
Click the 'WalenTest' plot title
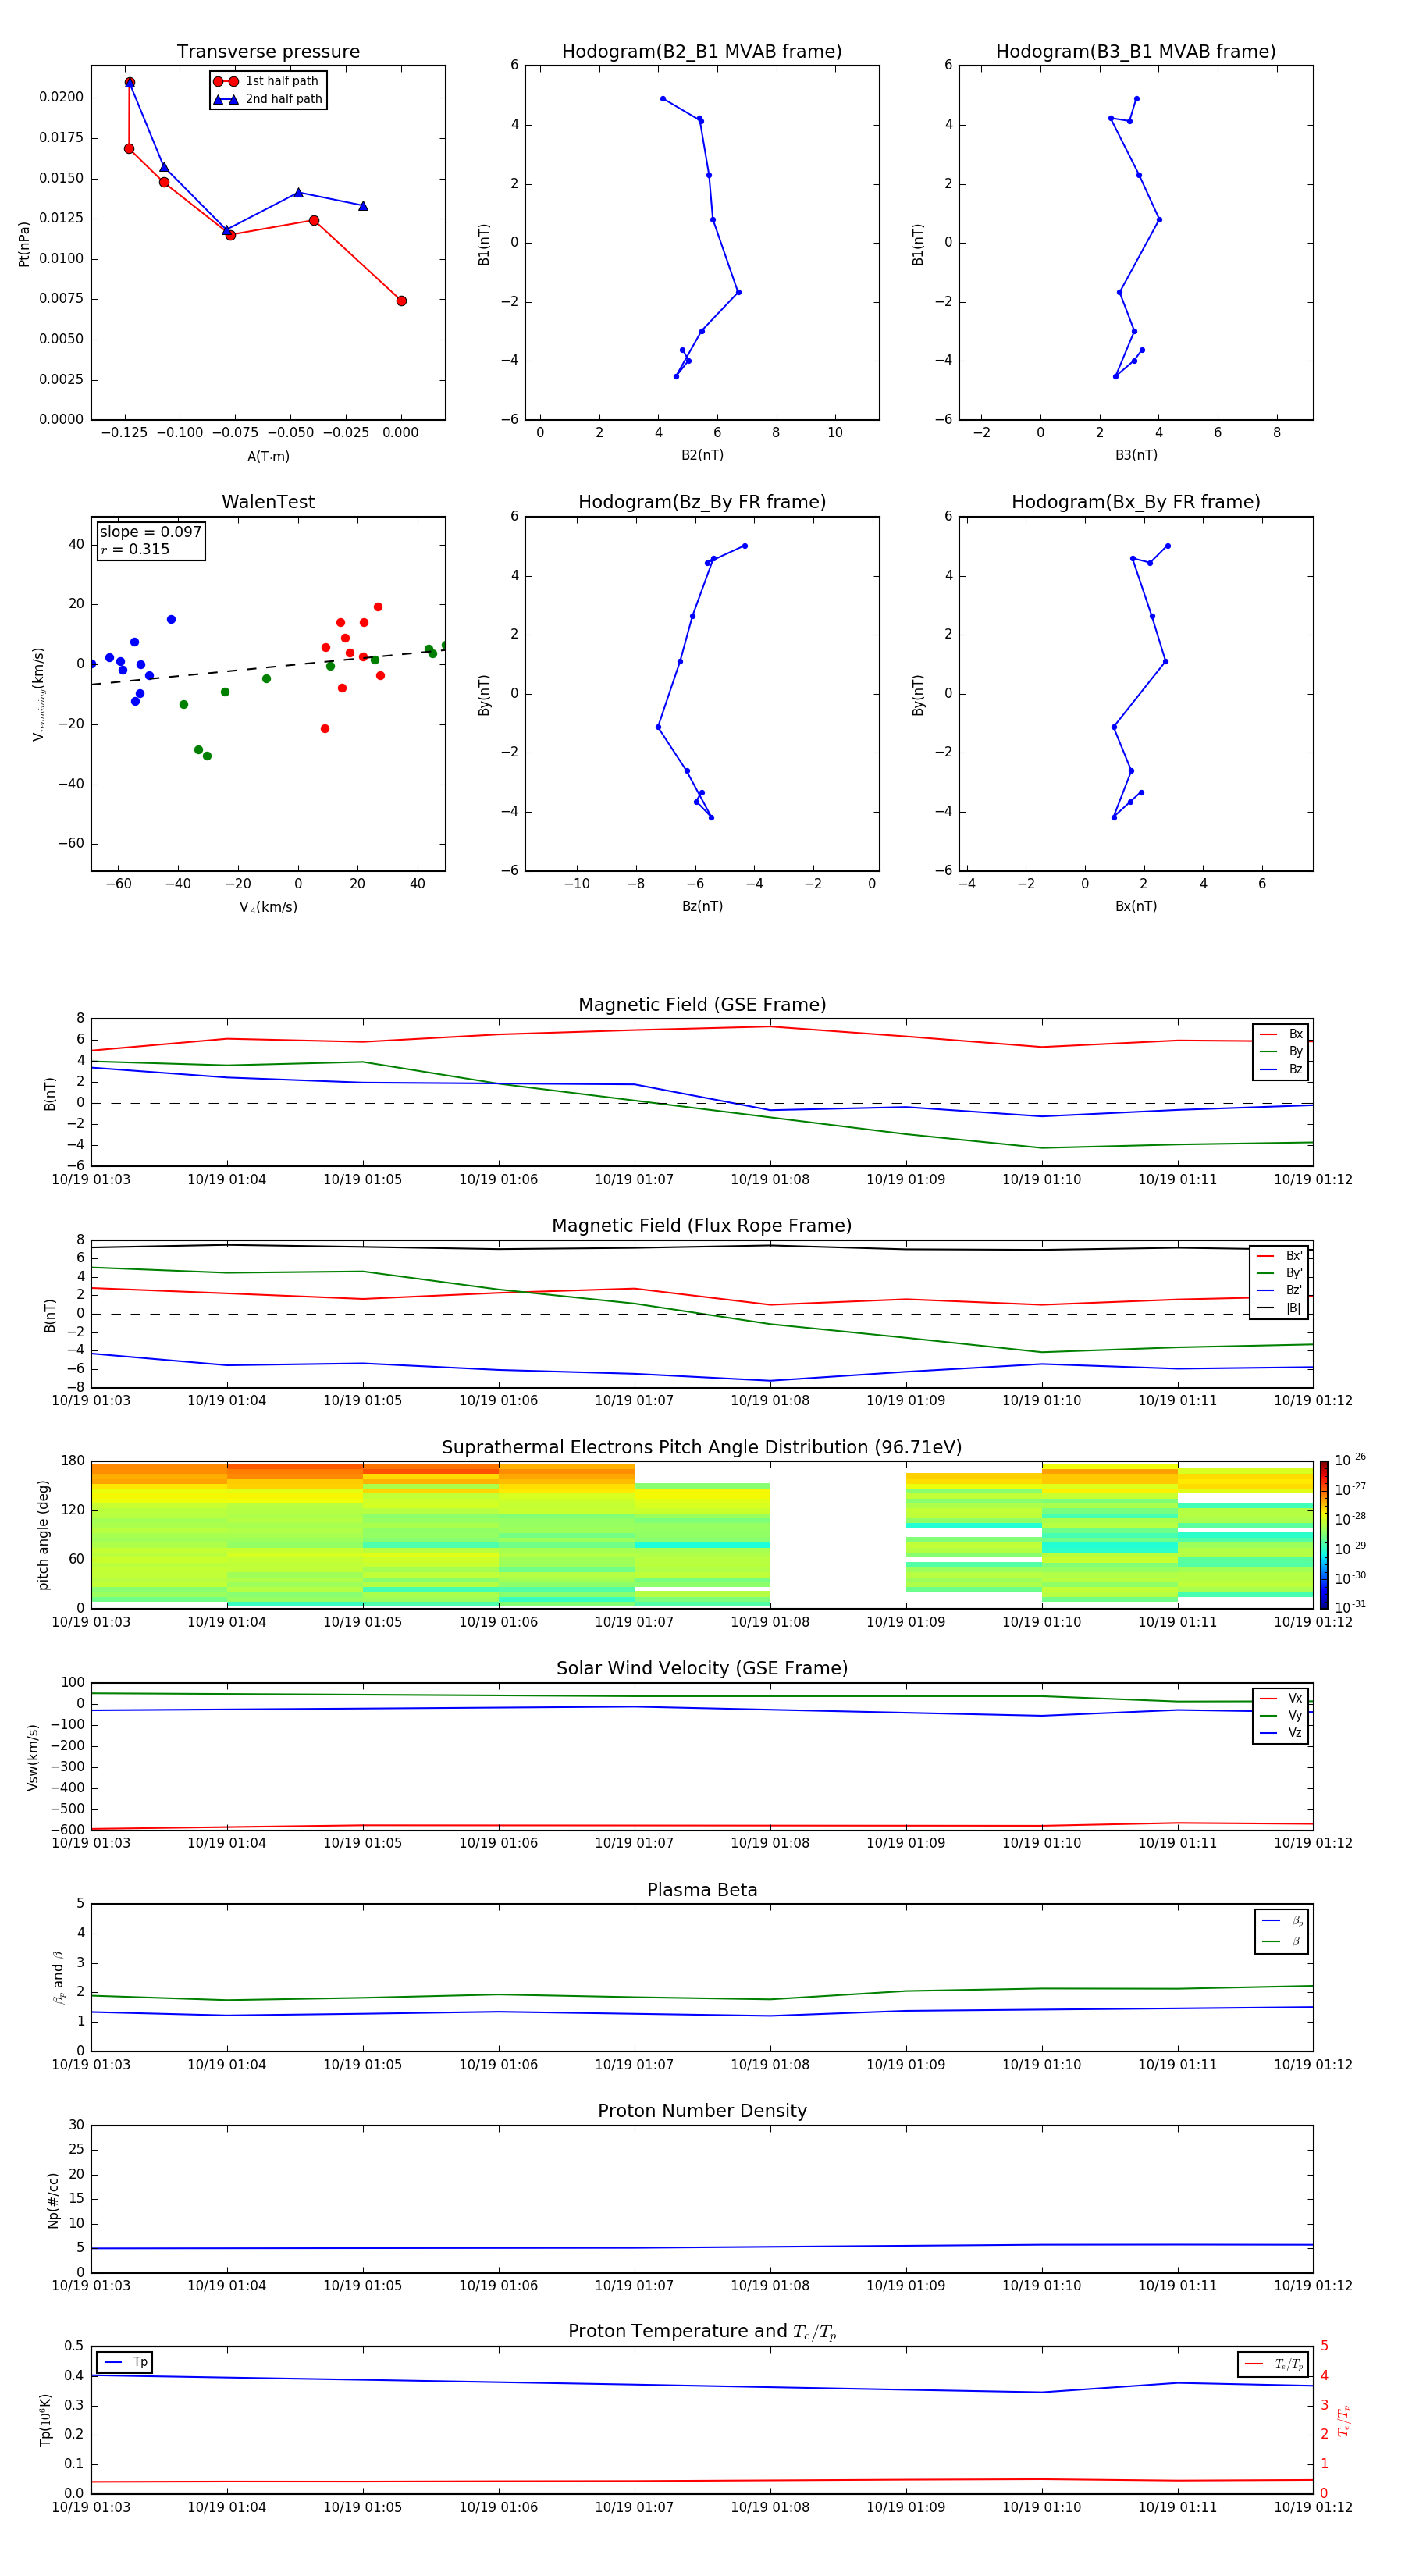[268, 502]
